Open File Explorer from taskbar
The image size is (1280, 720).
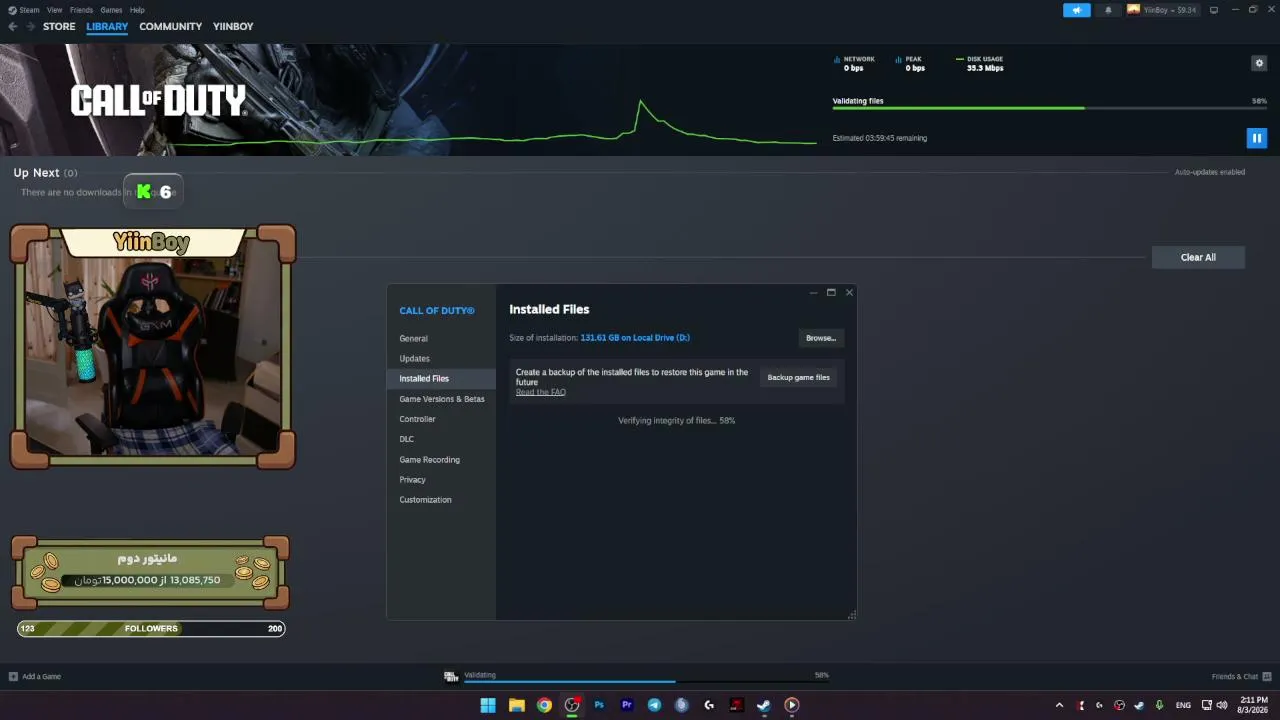[517, 705]
